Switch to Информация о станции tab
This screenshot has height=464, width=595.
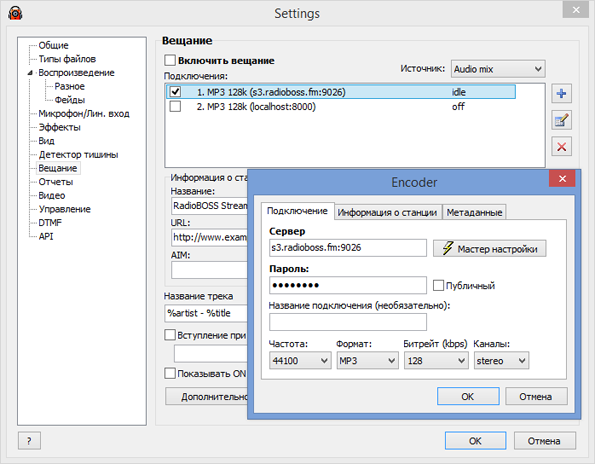pyautogui.click(x=387, y=212)
